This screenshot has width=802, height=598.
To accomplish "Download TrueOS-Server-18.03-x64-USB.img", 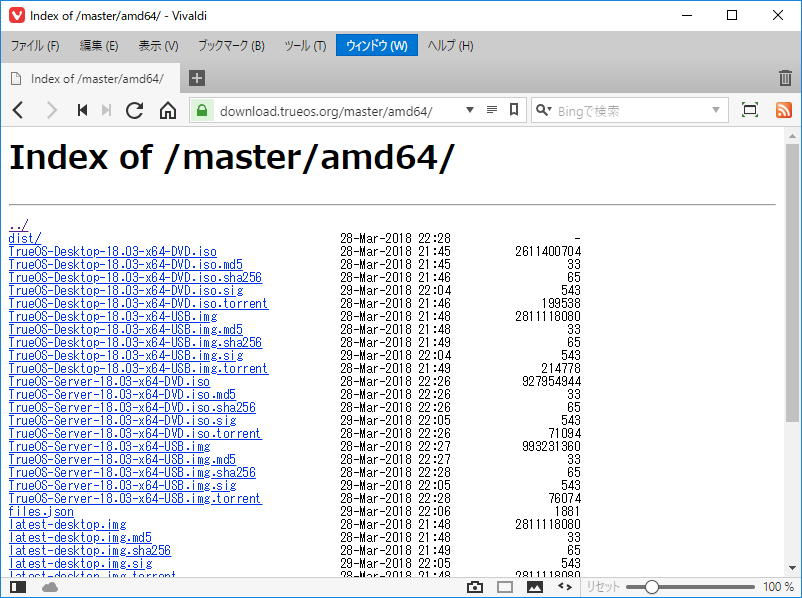I will click(109, 446).
